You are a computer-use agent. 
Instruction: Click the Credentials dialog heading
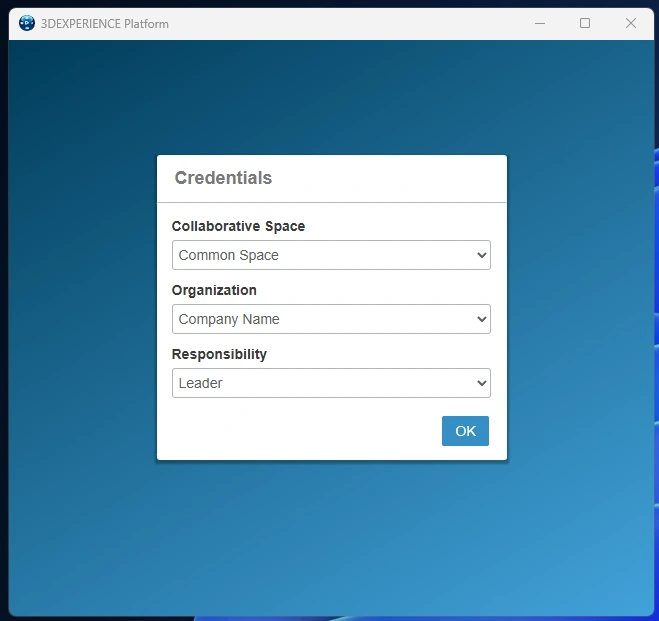(x=223, y=178)
